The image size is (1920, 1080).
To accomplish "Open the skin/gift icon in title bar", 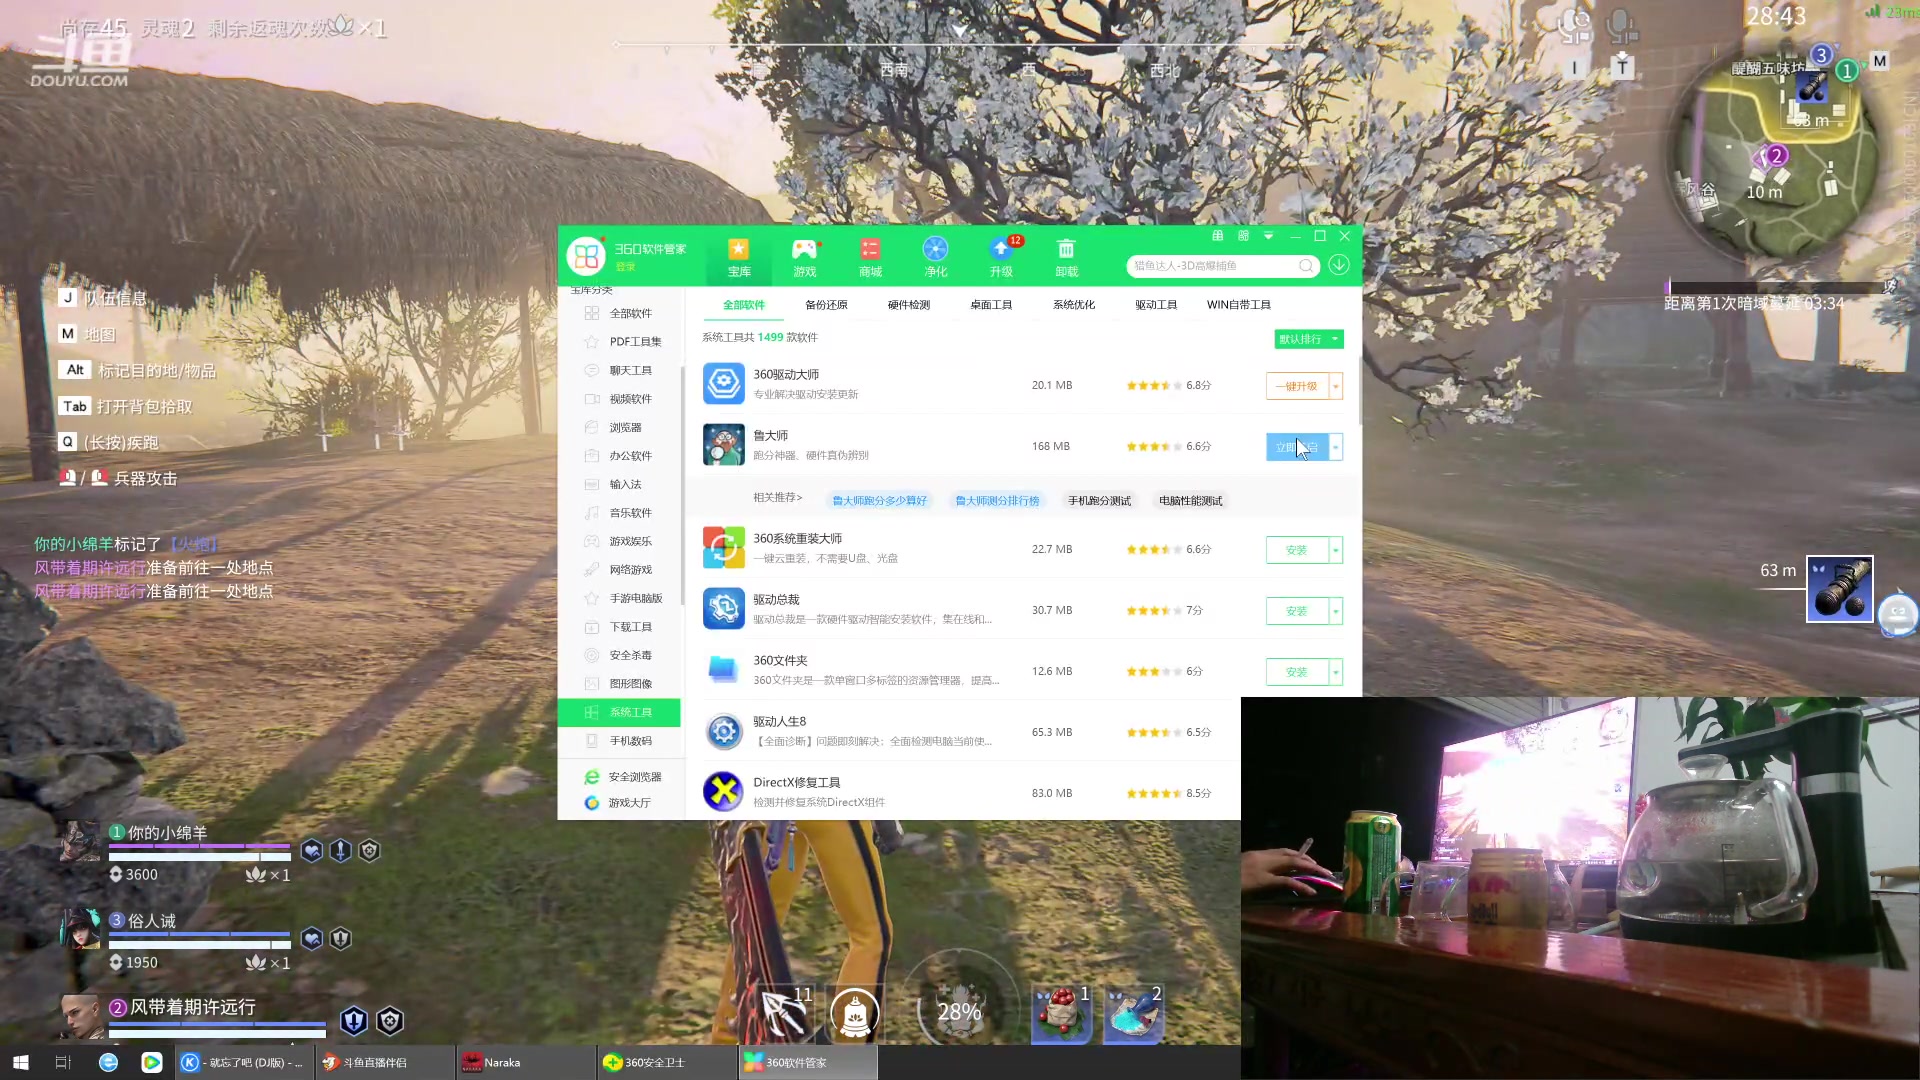I will tap(1217, 236).
